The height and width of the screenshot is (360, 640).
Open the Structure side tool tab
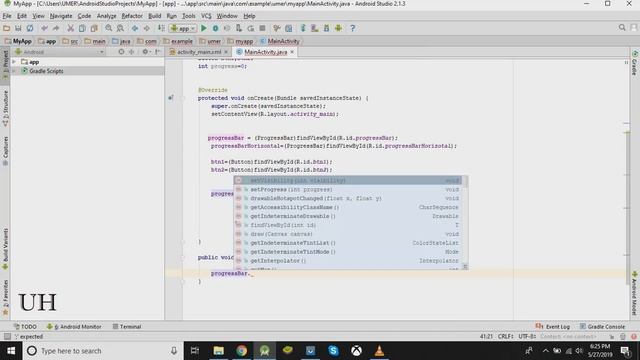[x=5, y=108]
